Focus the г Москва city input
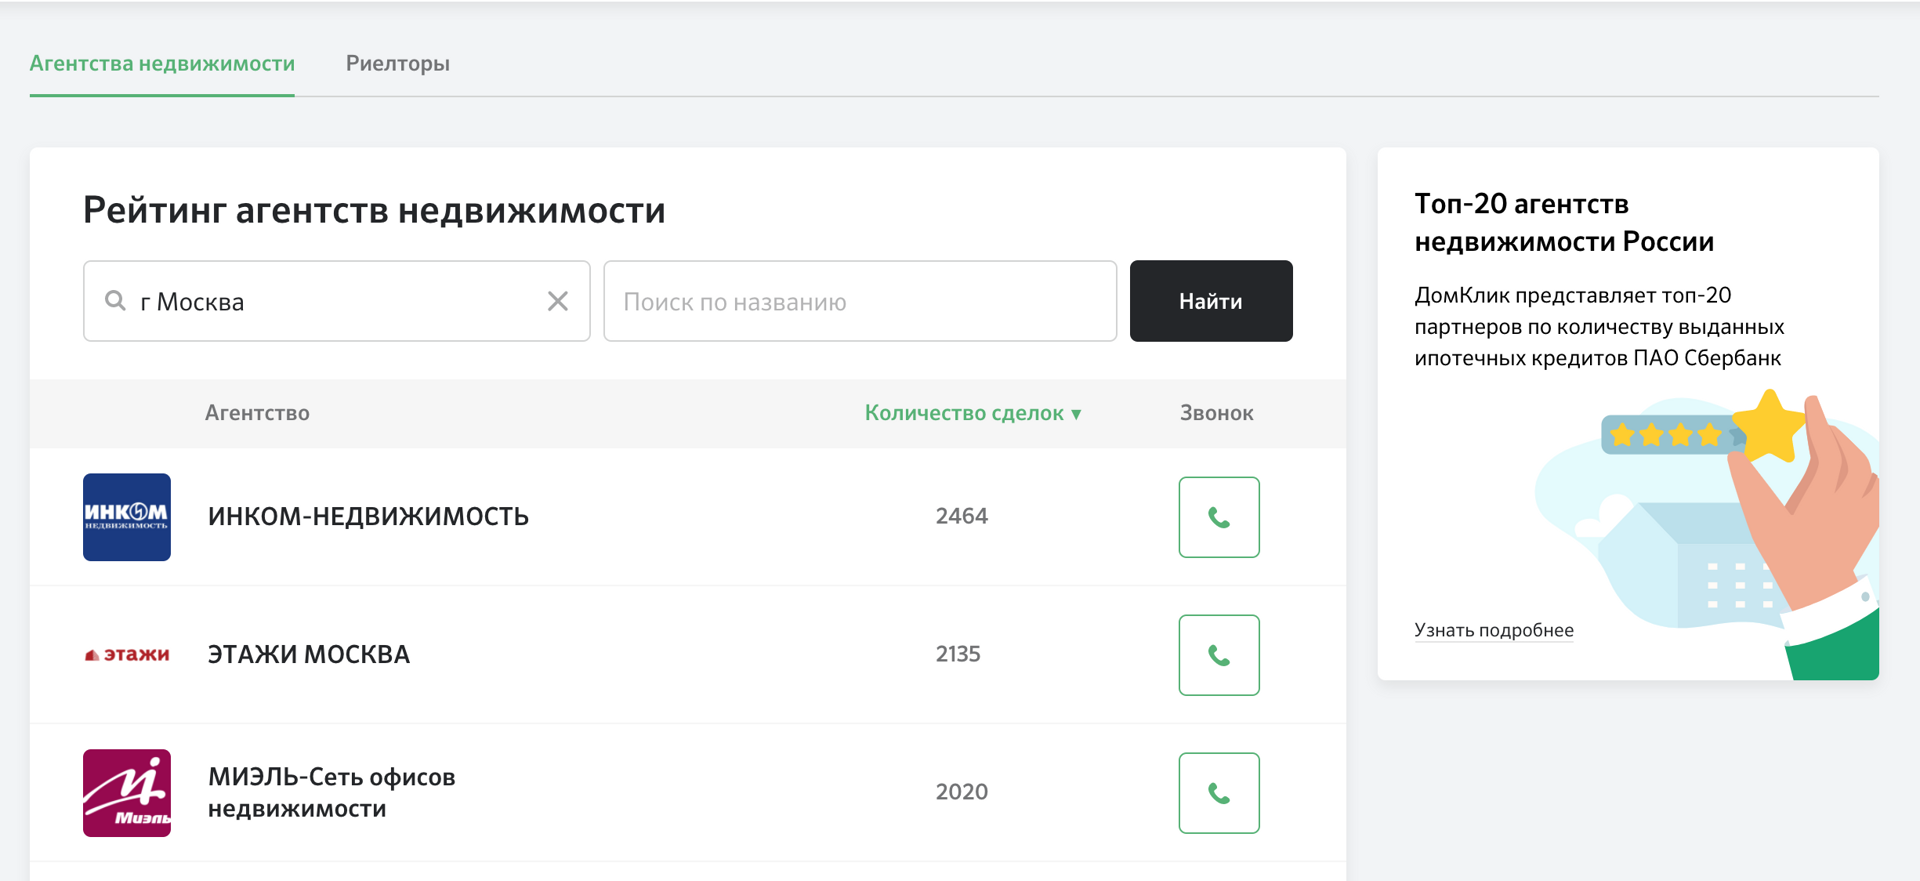The height and width of the screenshot is (881, 1920). pyautogui.click(x=336, y=301)
